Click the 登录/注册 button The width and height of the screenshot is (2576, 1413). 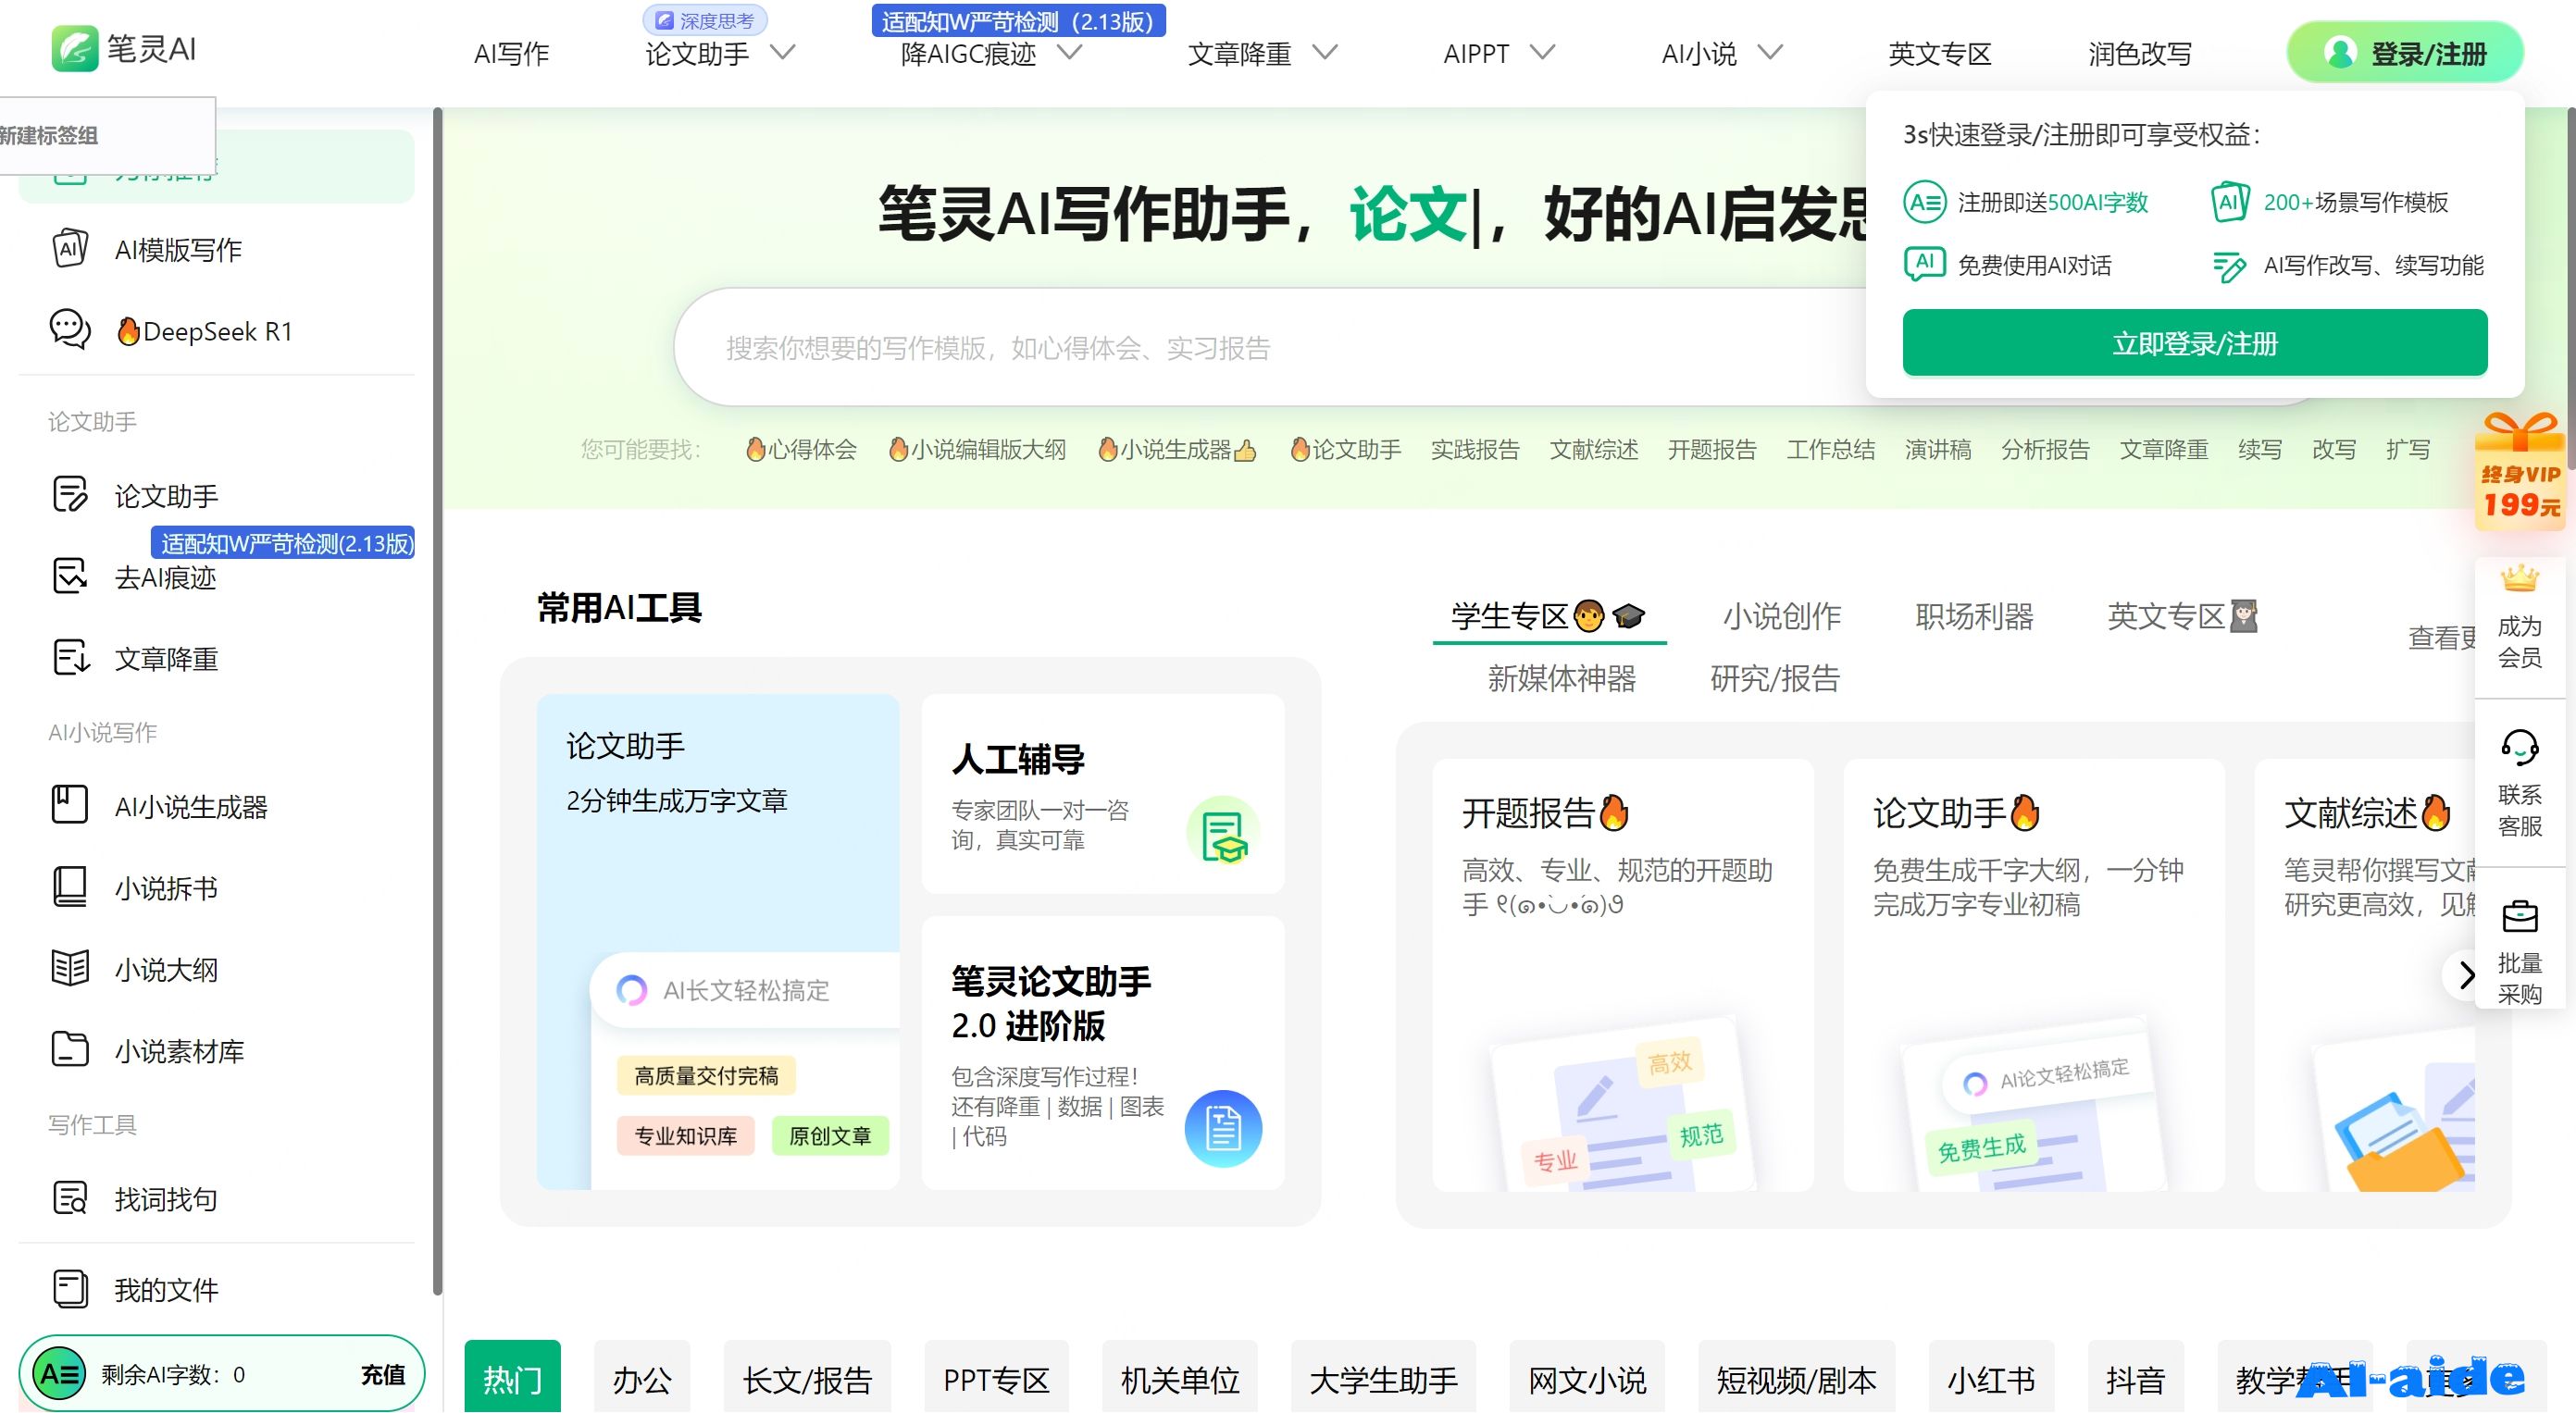2405,53
